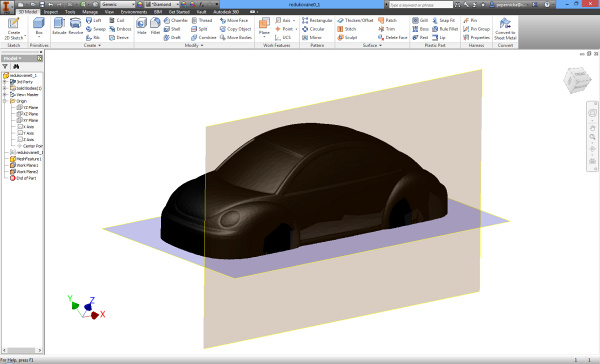
Task: Expand the 3rd Party tree node
Action: [5, 82]
